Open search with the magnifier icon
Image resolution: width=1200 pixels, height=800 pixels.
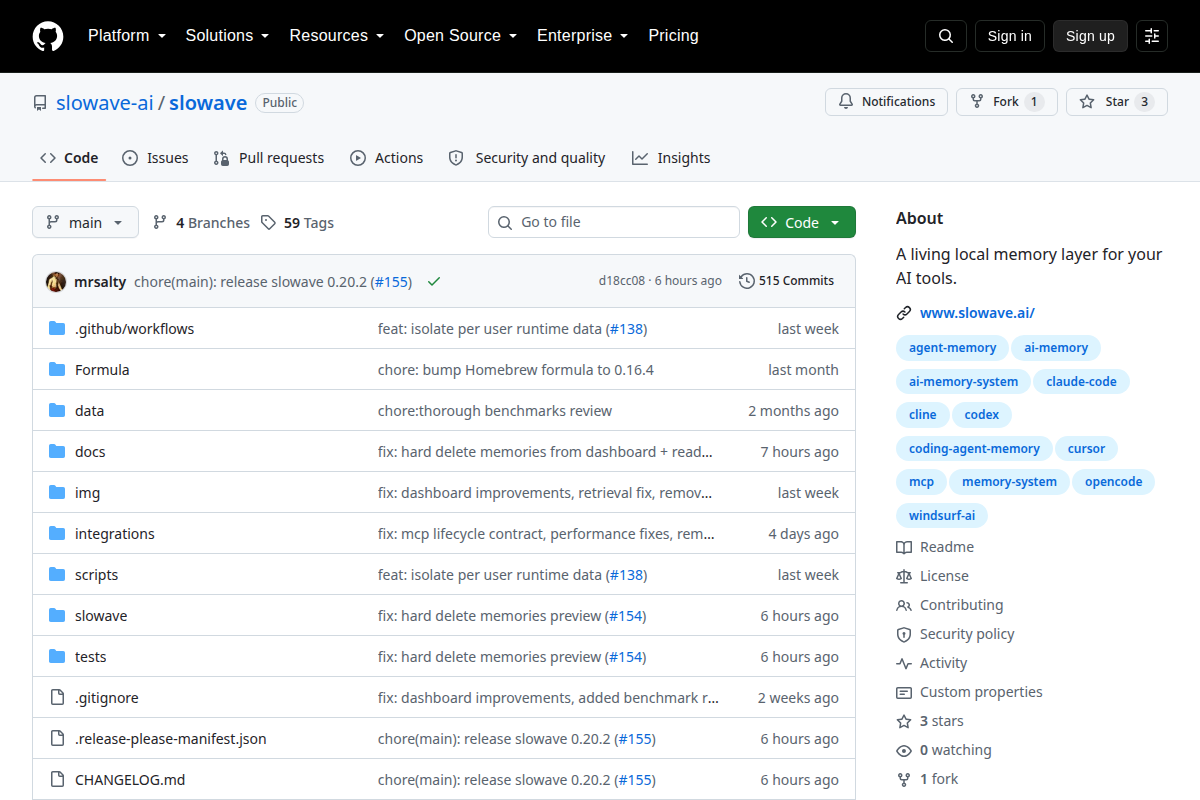click(946, 36)
